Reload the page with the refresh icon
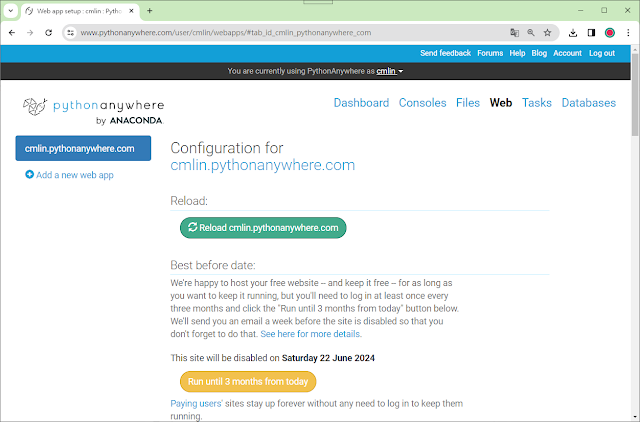This screenshot has width=640, height=422. (48, 33)
